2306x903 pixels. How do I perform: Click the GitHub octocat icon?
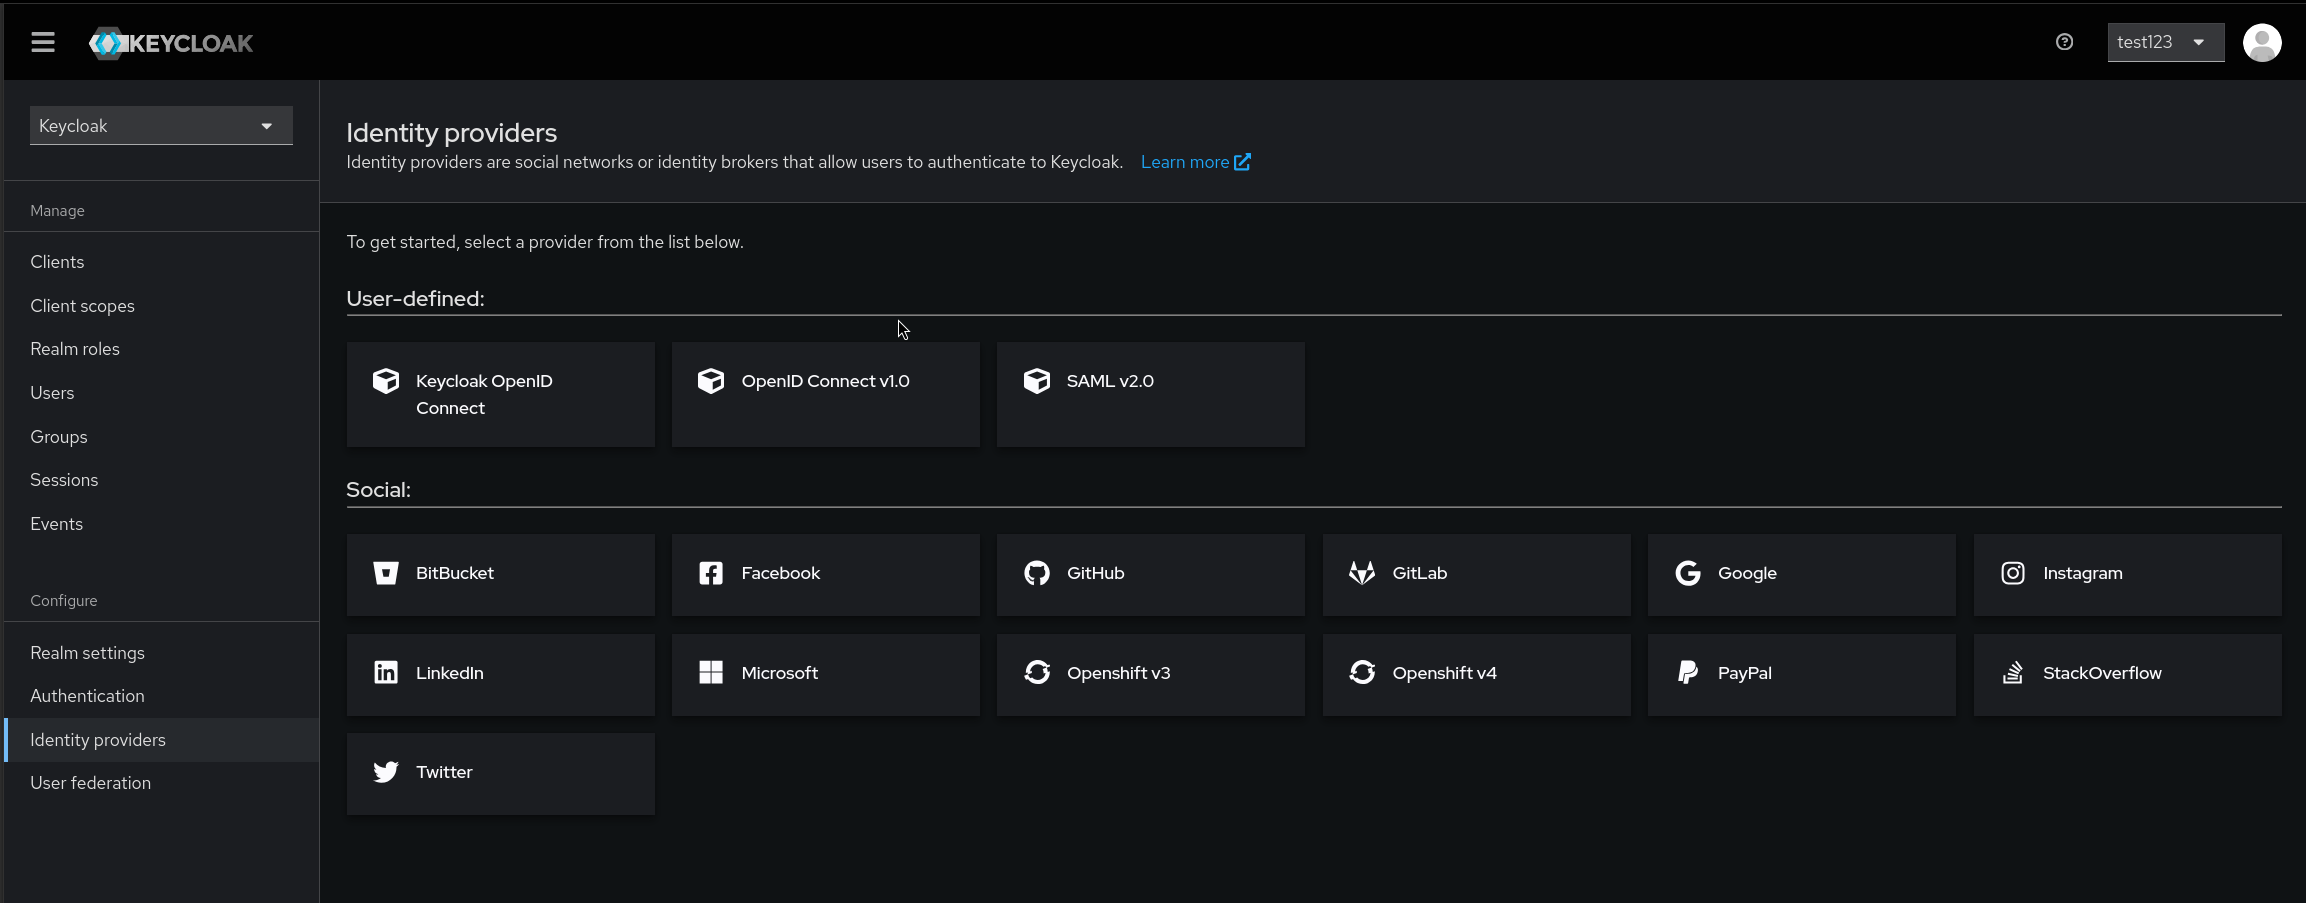pyautogui.click(x=1037, y=573)
